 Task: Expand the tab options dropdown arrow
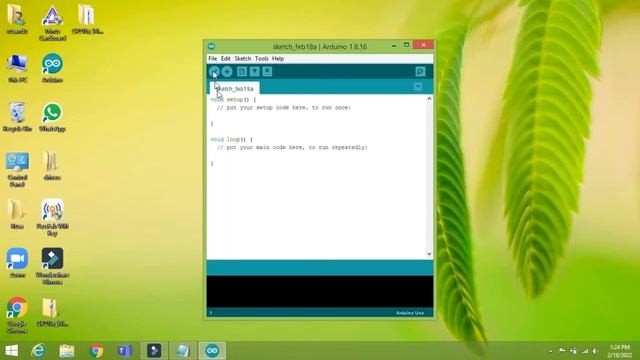[418, 87]
